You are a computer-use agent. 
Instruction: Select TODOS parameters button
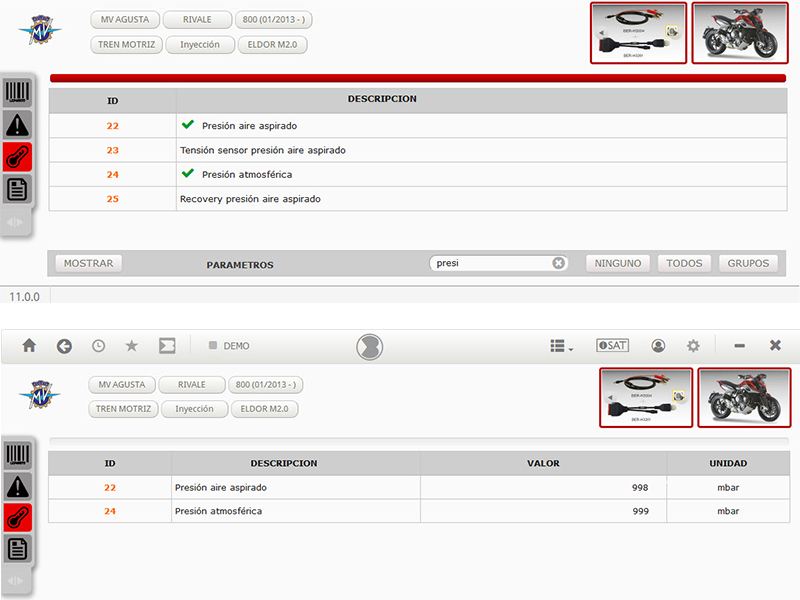tap(684, 263)
